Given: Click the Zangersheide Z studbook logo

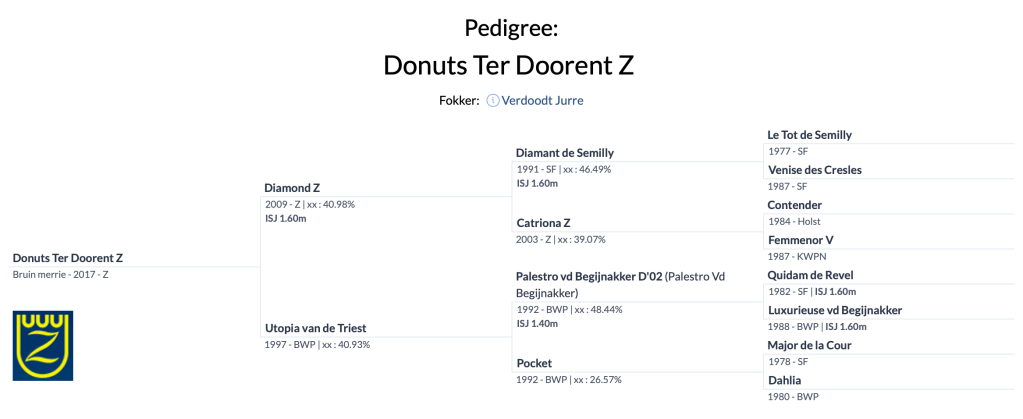Looking at the screenshot, I should pos(43,345).
